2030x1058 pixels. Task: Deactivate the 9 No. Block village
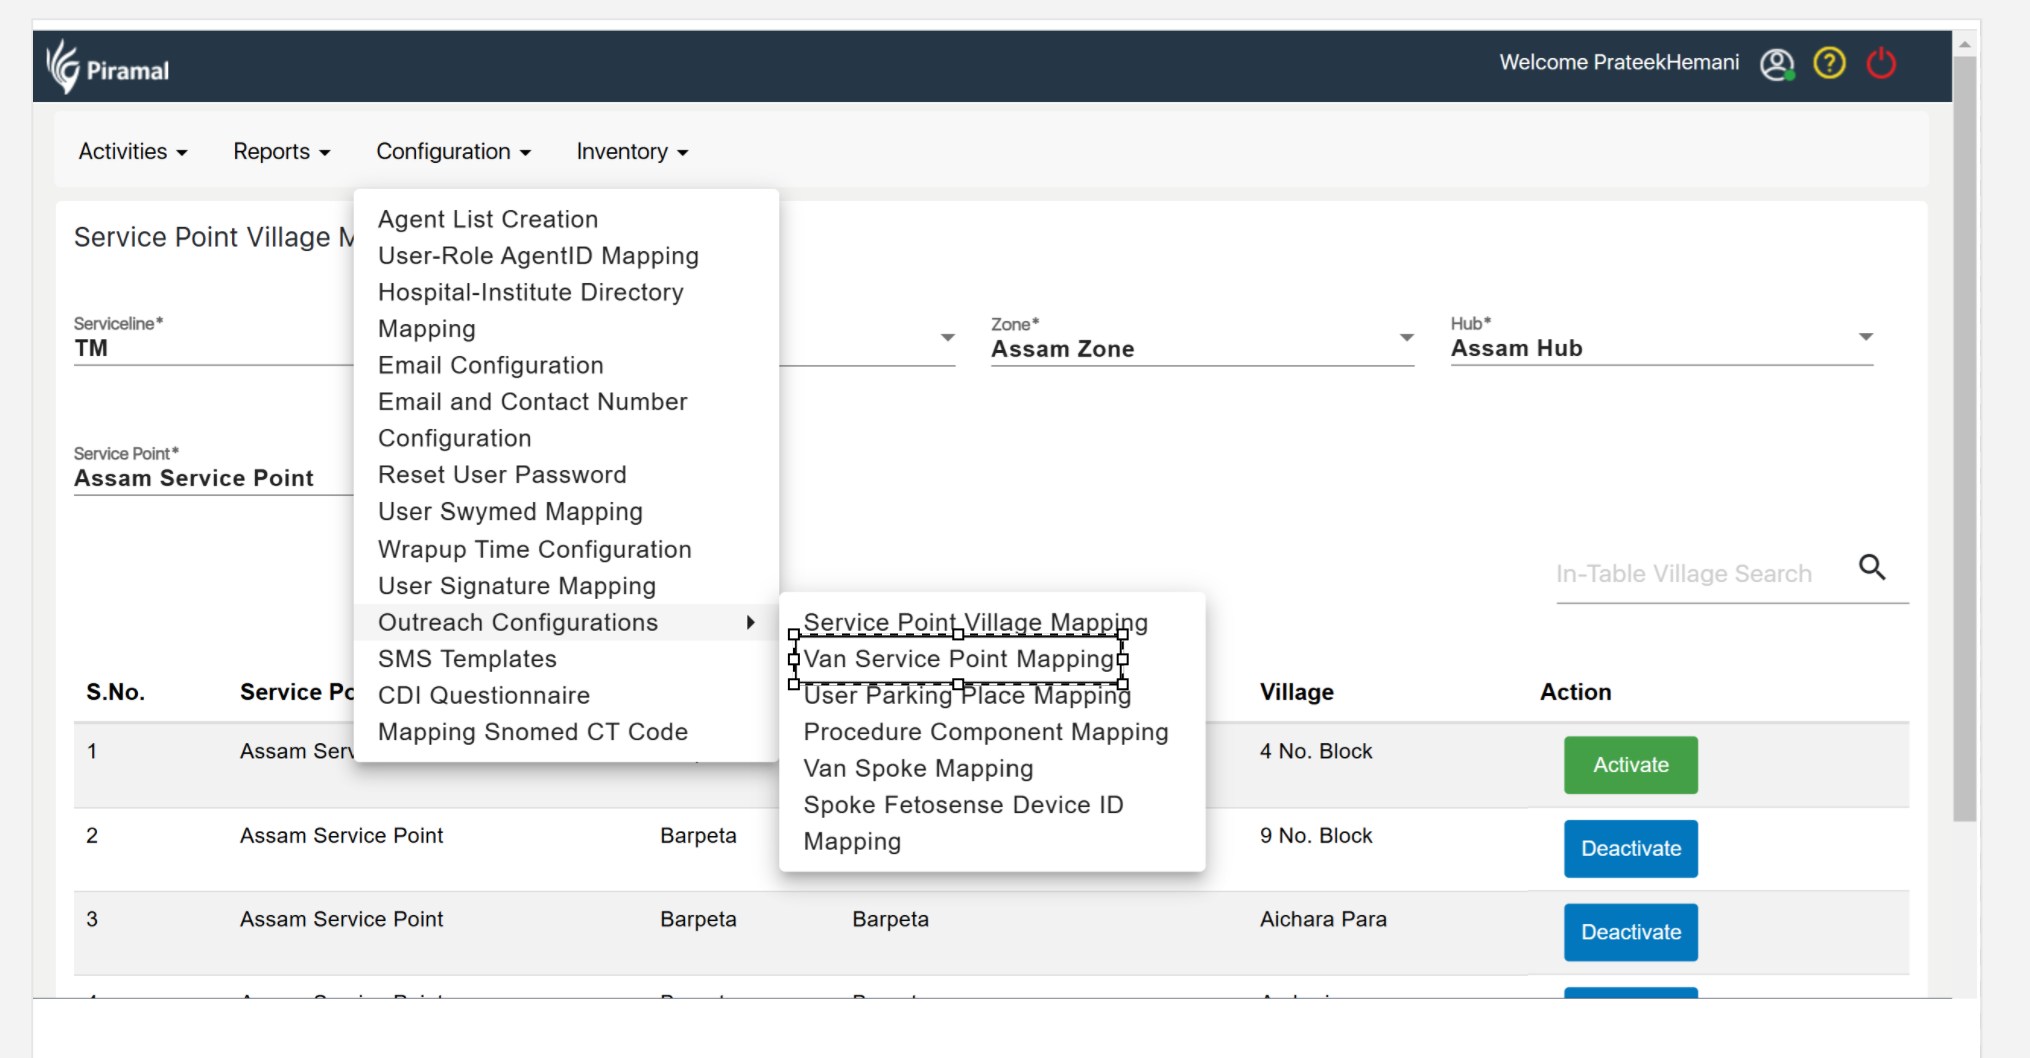tap(1631, 849)
